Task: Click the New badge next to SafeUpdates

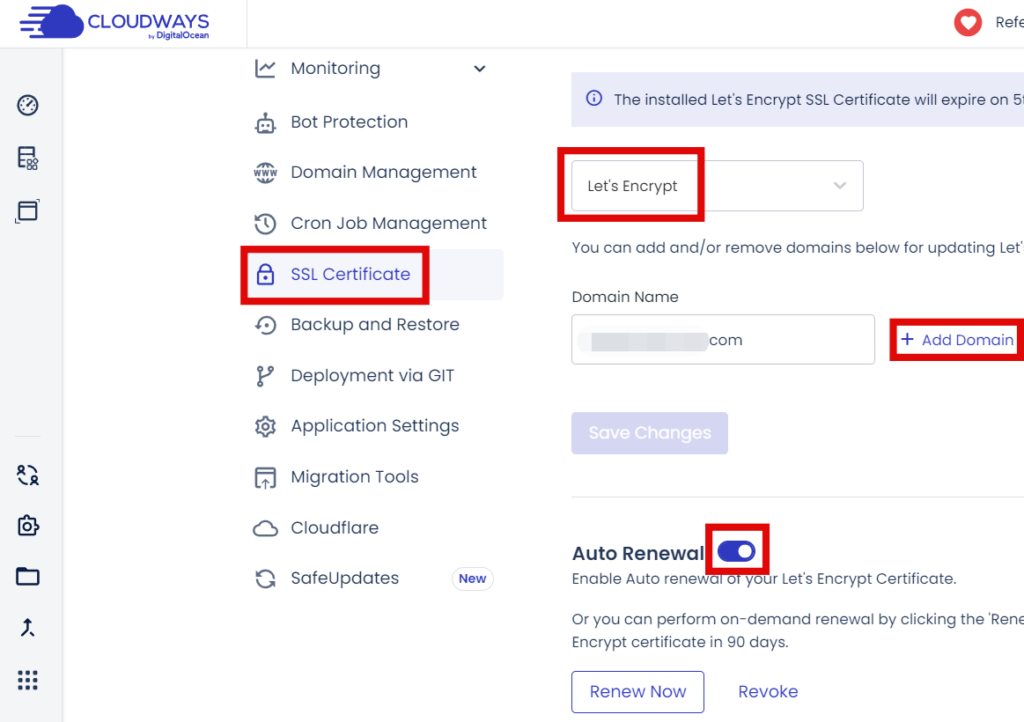Action: [472, 578]
